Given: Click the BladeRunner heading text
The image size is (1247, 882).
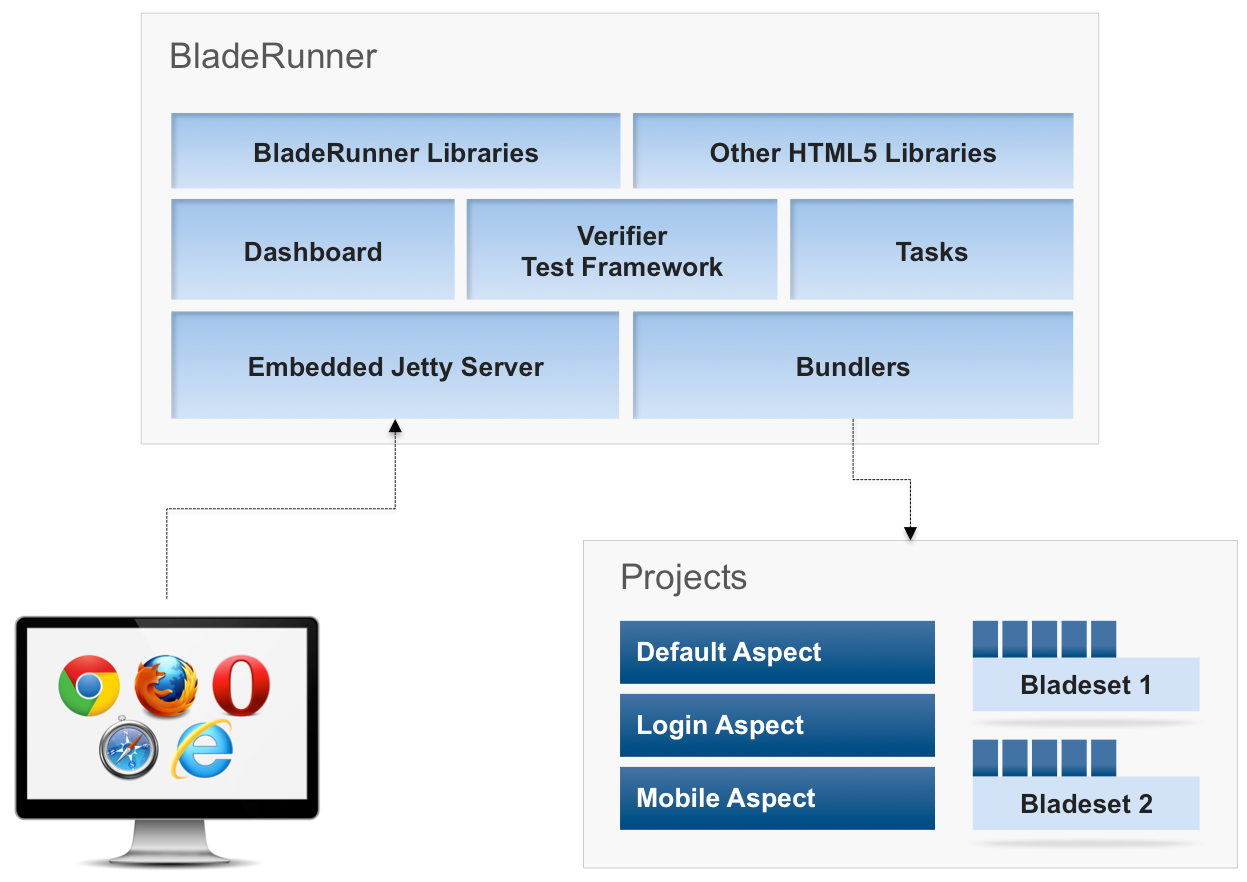Looking at the screenshot, I should pos(273,56).
